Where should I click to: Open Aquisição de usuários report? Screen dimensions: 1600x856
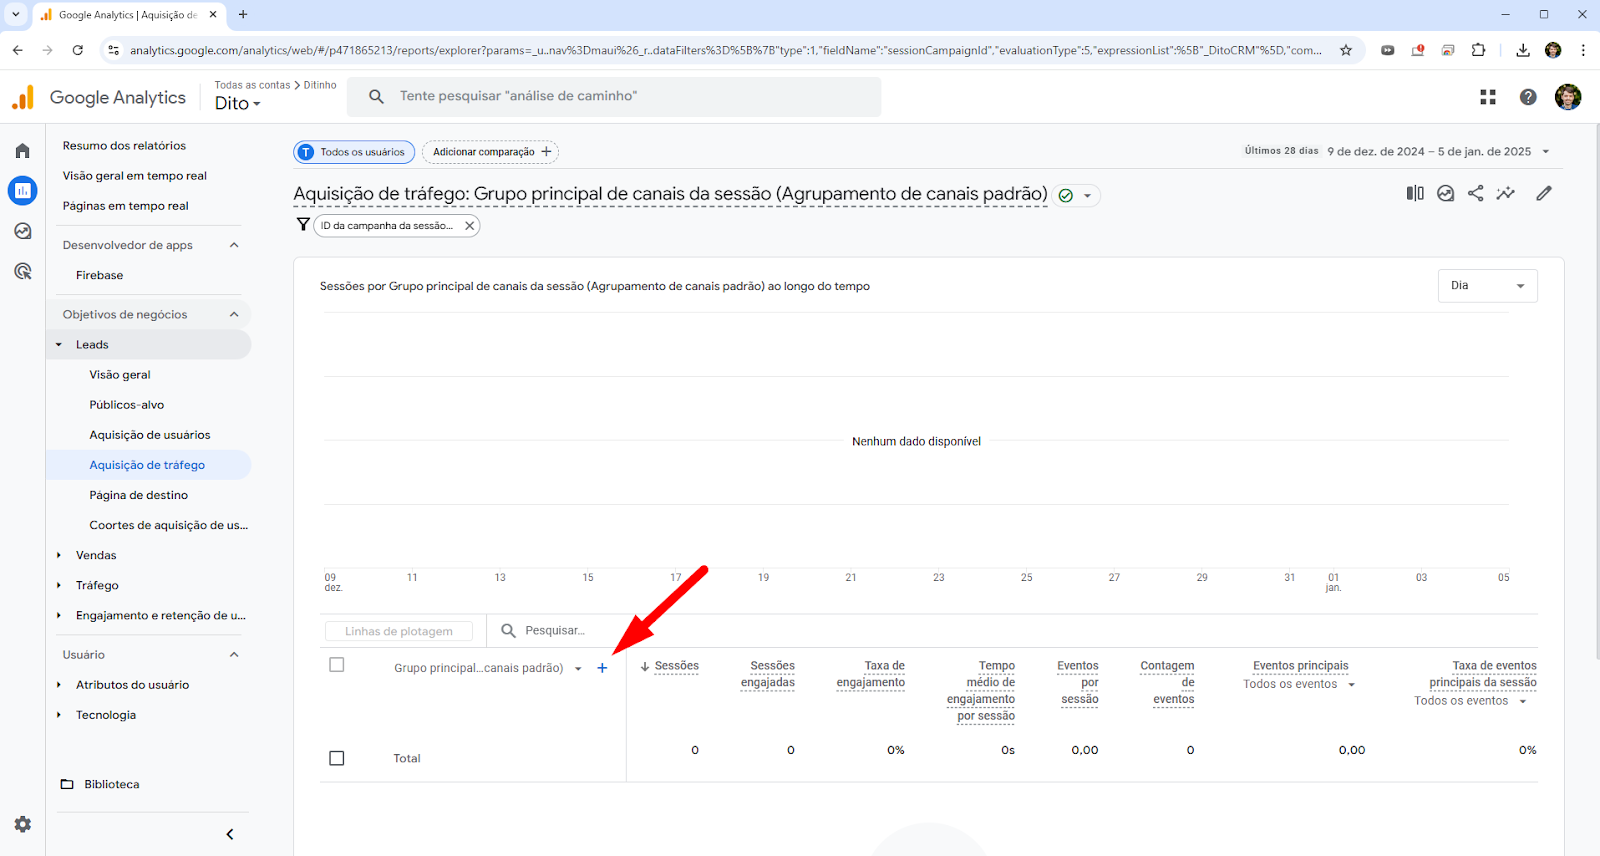(x=150, y=435)
